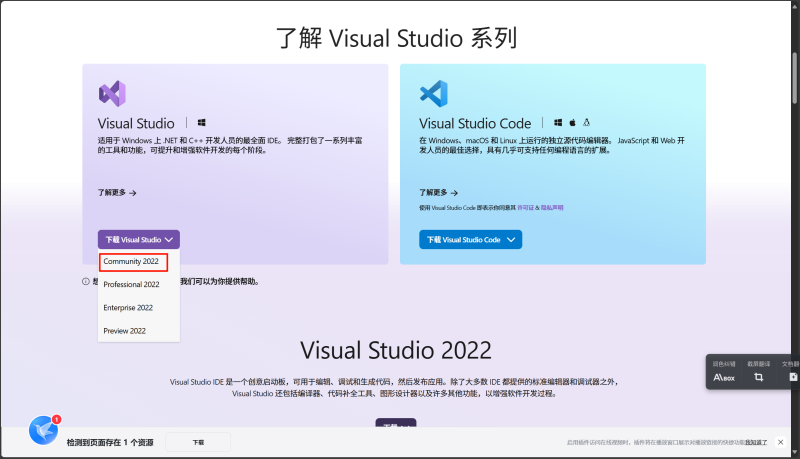Click the 文档翻译 document icon

click(x=793, y=377)
